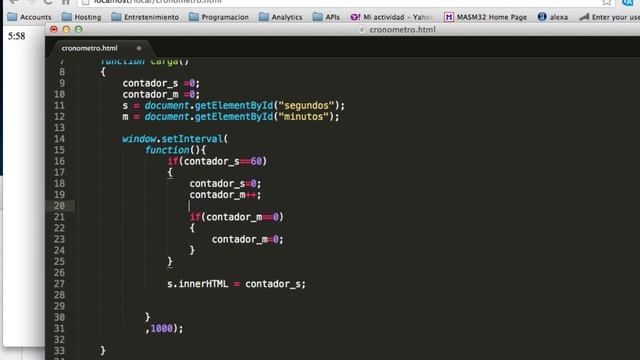Click the if(contador_s==60) condition

click(x=217, y=161)
